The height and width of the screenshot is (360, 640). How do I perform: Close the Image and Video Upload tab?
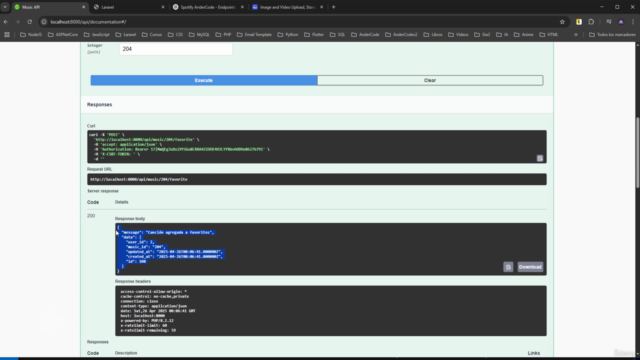(321, 7)
